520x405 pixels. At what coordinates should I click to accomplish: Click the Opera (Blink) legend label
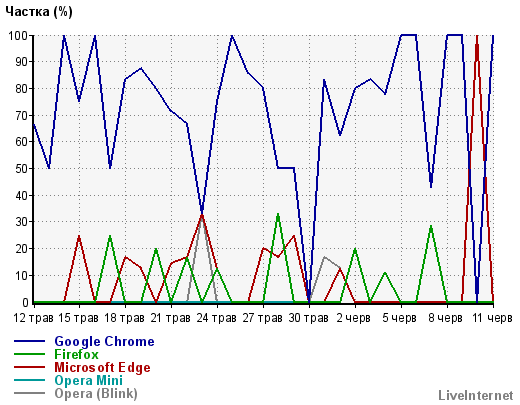[96, 394]
